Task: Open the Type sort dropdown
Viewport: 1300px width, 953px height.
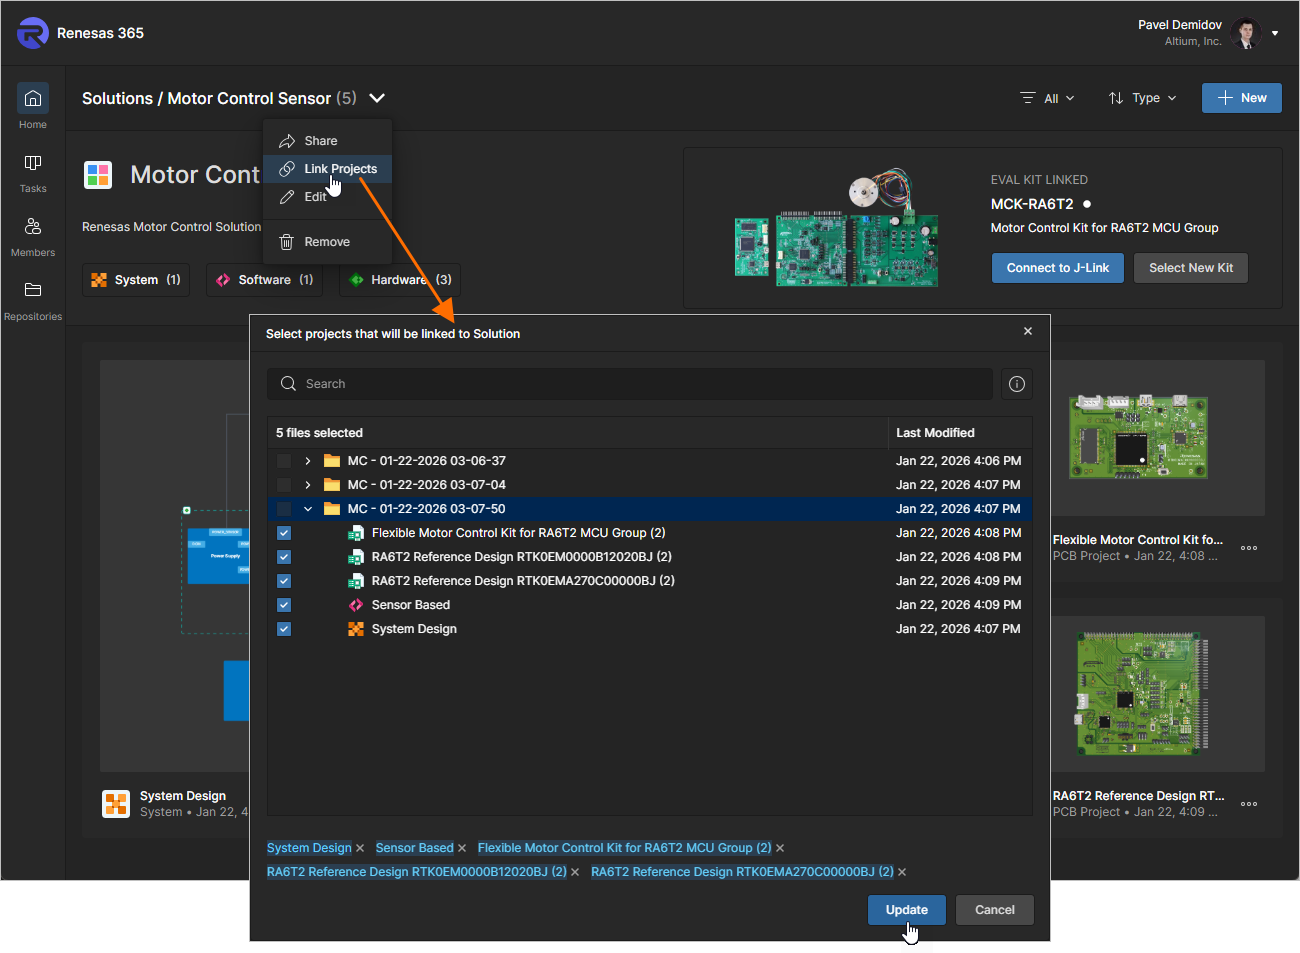Action: point(1143,98)
